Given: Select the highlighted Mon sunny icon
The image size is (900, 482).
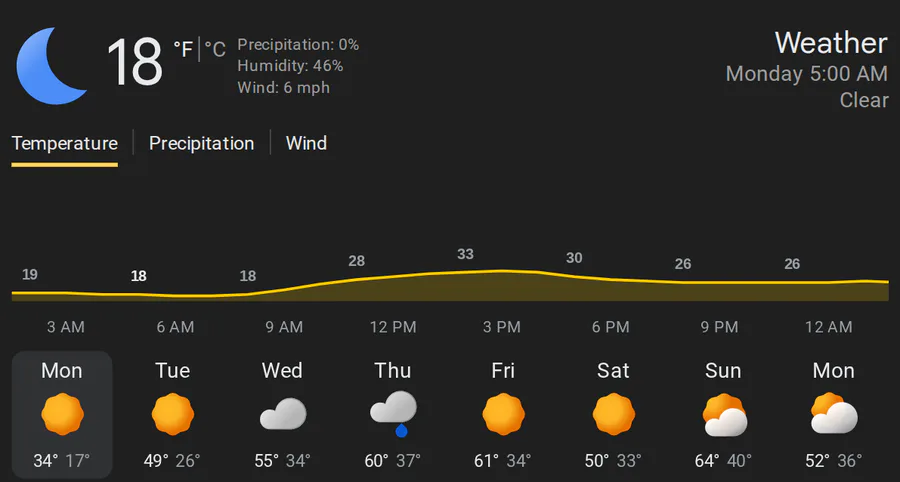Looking at the screenshot, I should click(62, 413).
